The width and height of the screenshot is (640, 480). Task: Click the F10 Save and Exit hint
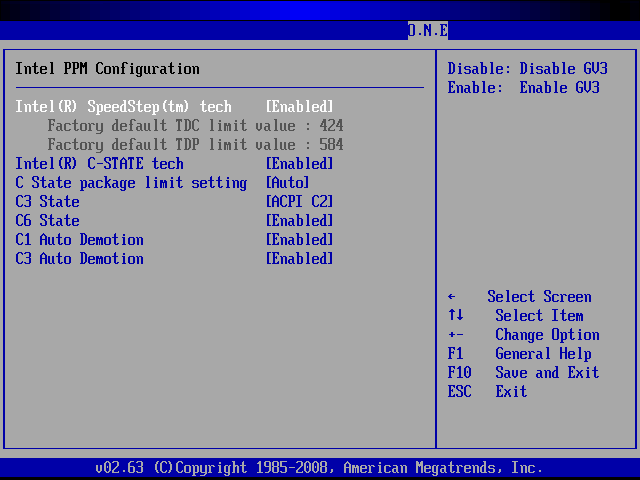point(523,373)
